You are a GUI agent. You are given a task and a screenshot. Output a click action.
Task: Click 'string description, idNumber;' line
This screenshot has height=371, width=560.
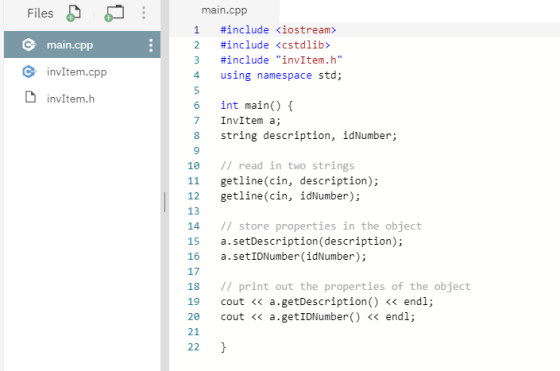point(309,136)
